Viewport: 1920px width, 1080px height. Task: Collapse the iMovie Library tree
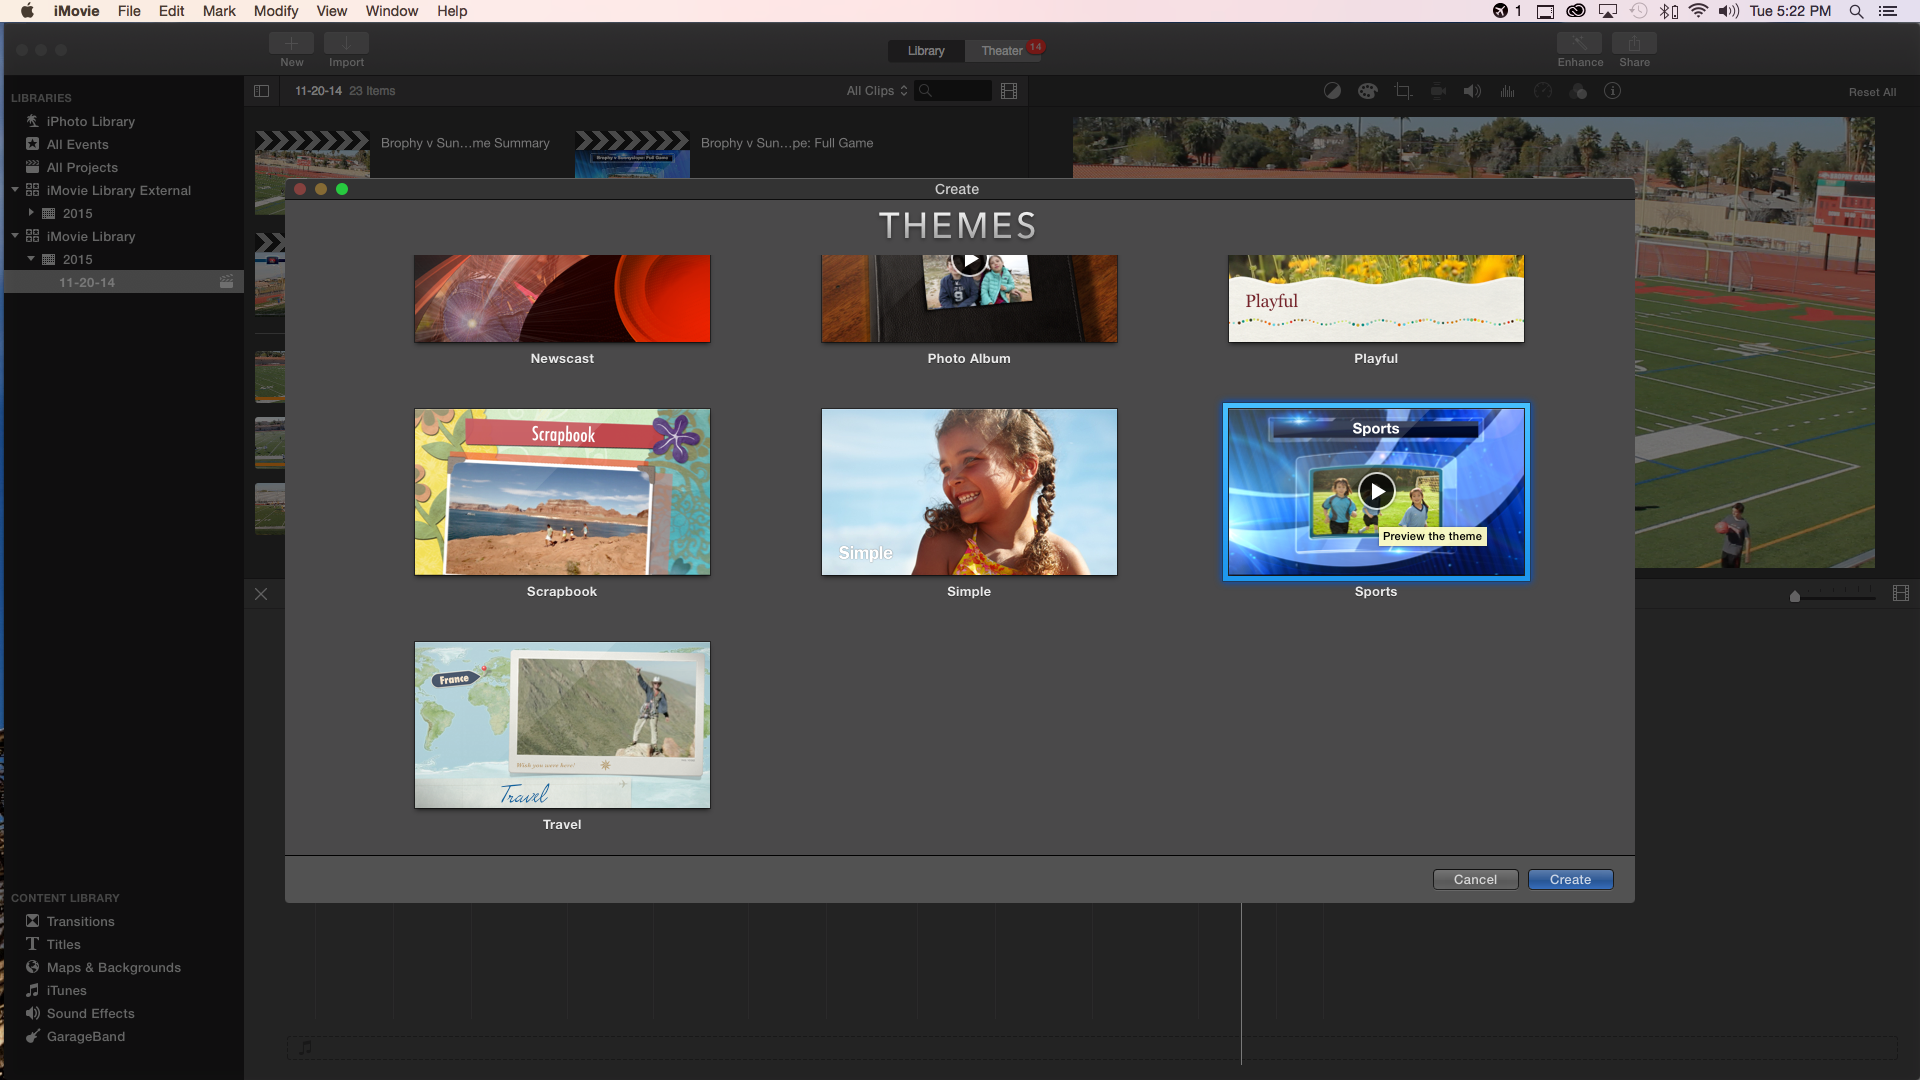click(15, 236)
